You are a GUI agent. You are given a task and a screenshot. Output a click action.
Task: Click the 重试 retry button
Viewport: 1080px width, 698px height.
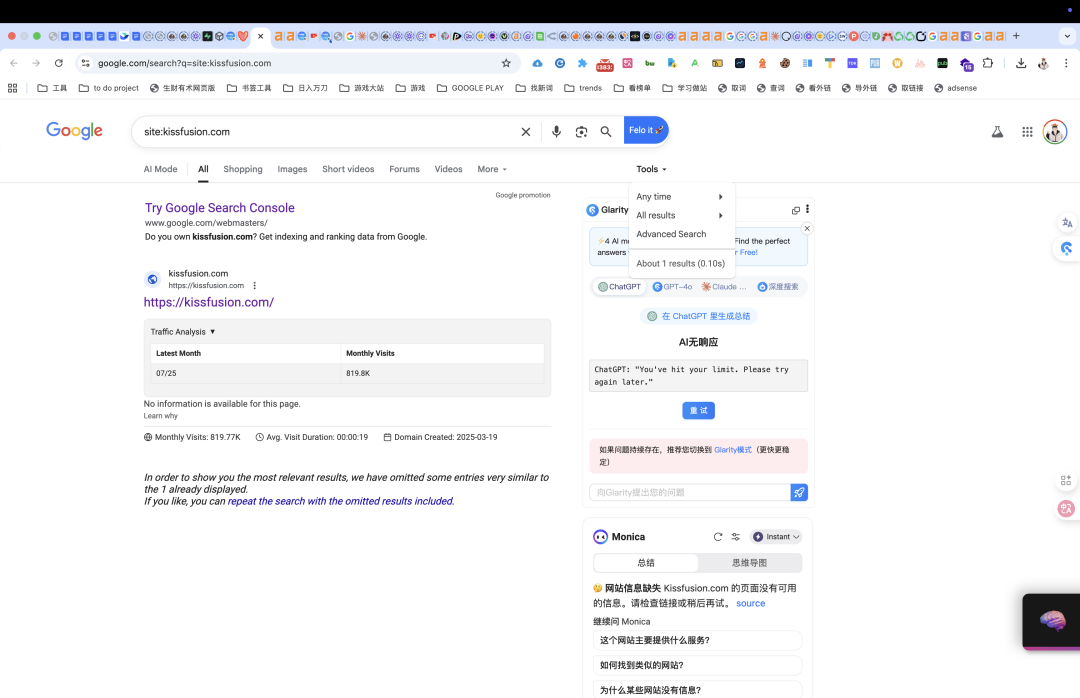pos(698,411)
